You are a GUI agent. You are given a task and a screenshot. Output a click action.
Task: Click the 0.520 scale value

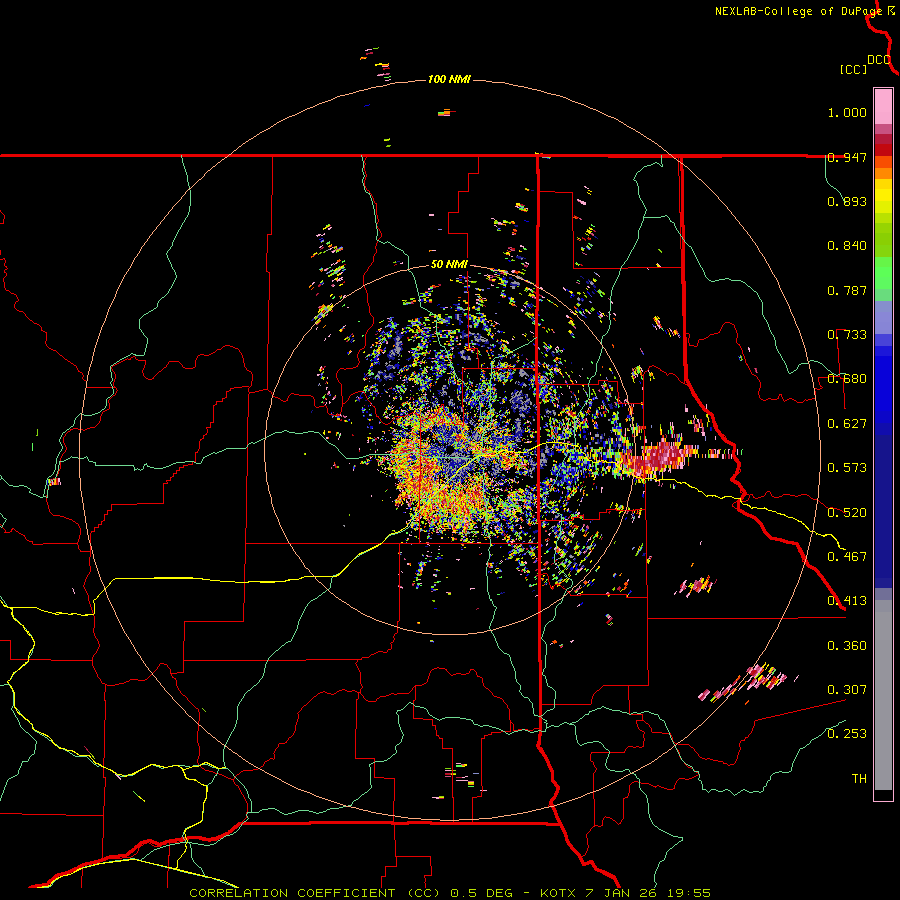(847, 513)
